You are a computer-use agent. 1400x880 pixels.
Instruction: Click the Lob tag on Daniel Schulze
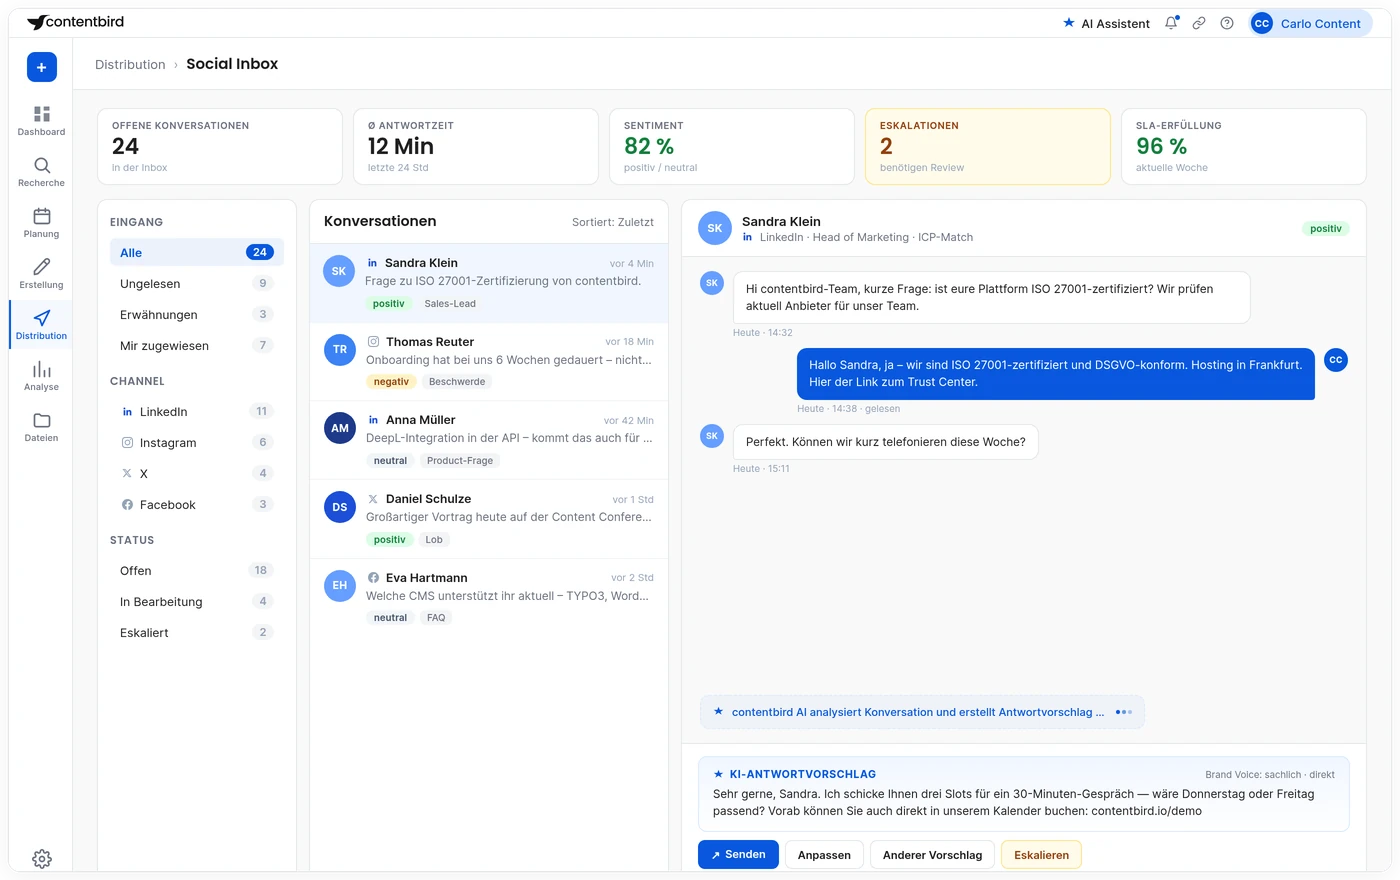tap(434, 539)
